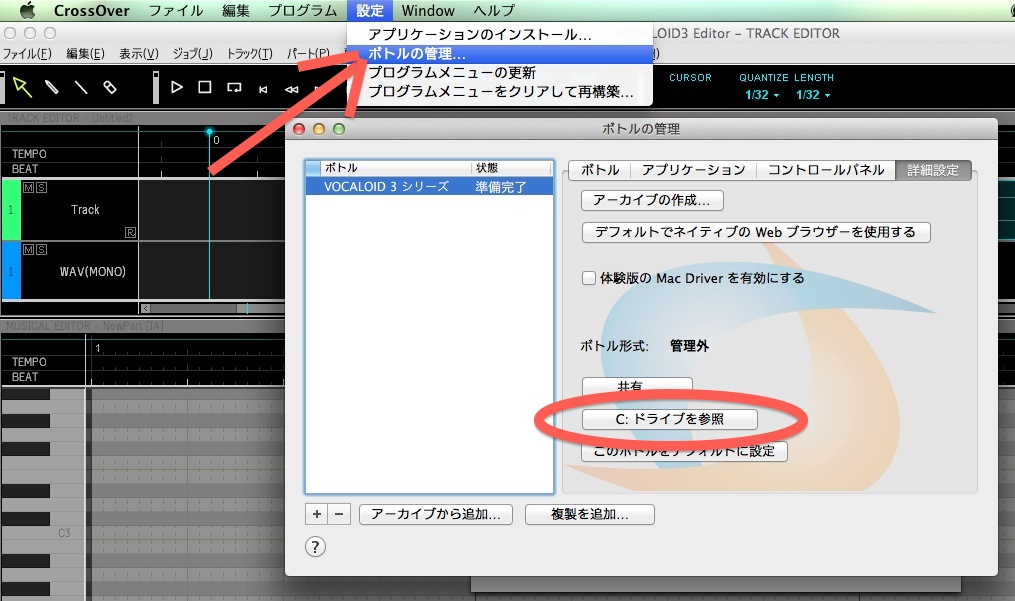The height and width of the screenshot is (601, 1015).
Task: Click the Track name label
Action: pos(85,210)
